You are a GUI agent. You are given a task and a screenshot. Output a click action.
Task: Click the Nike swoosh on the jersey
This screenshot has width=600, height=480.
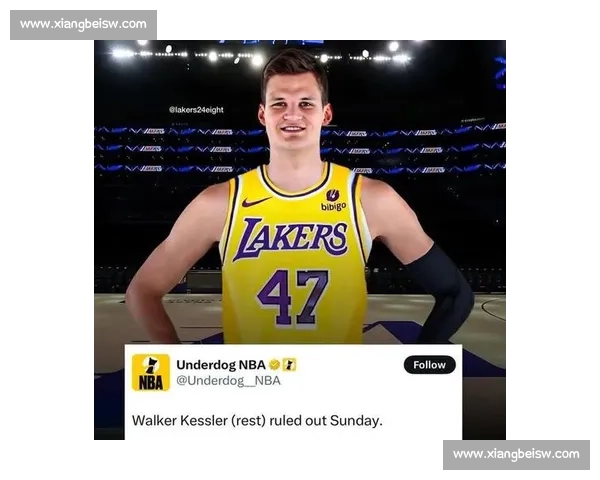(x=256, y=202)
